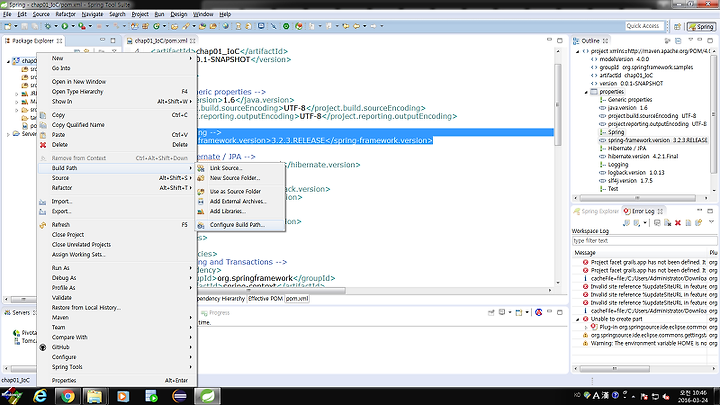Click the File Explorer folder taskbar icon
The image size is (720, 405).
point(95,396)
